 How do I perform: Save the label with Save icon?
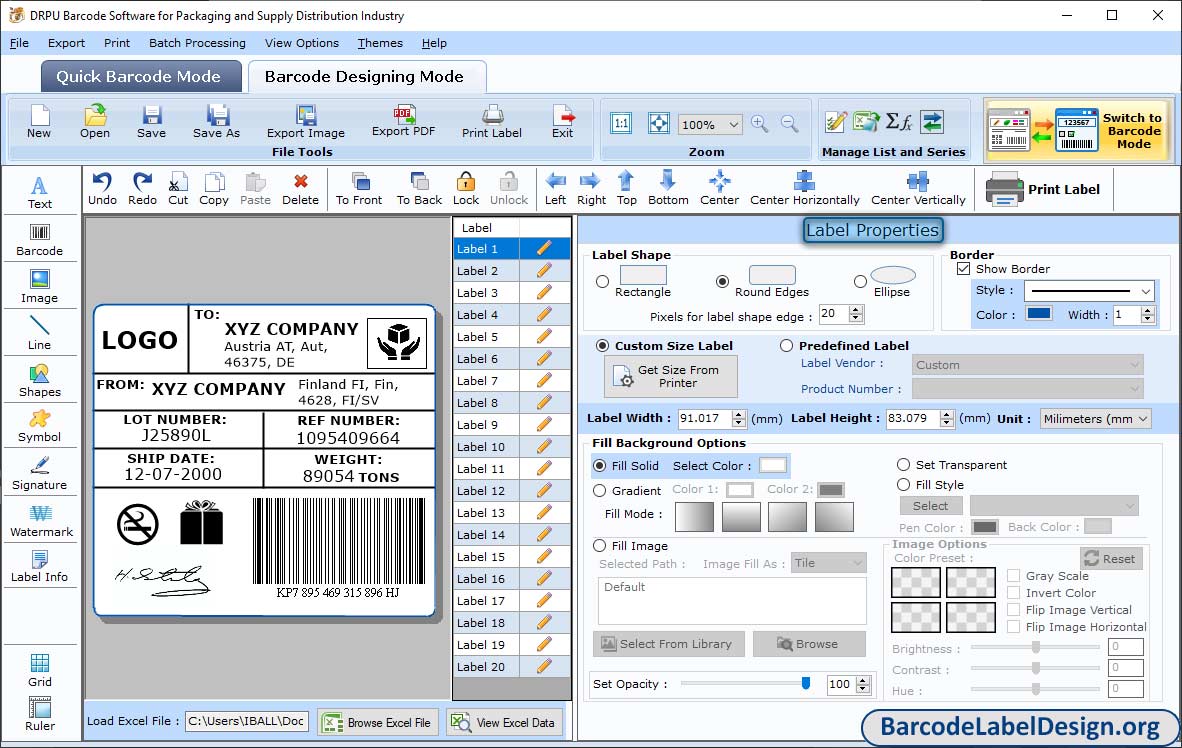152,122
